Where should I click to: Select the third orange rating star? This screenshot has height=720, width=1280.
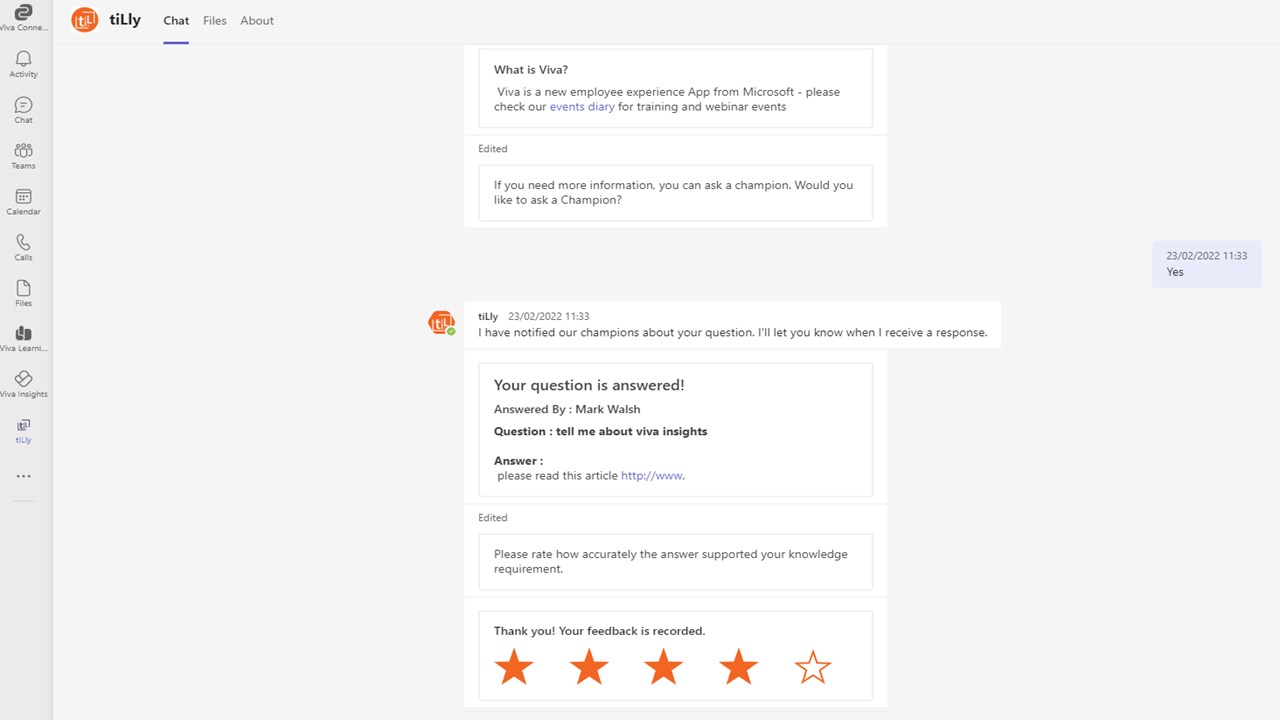coord(663,667)
